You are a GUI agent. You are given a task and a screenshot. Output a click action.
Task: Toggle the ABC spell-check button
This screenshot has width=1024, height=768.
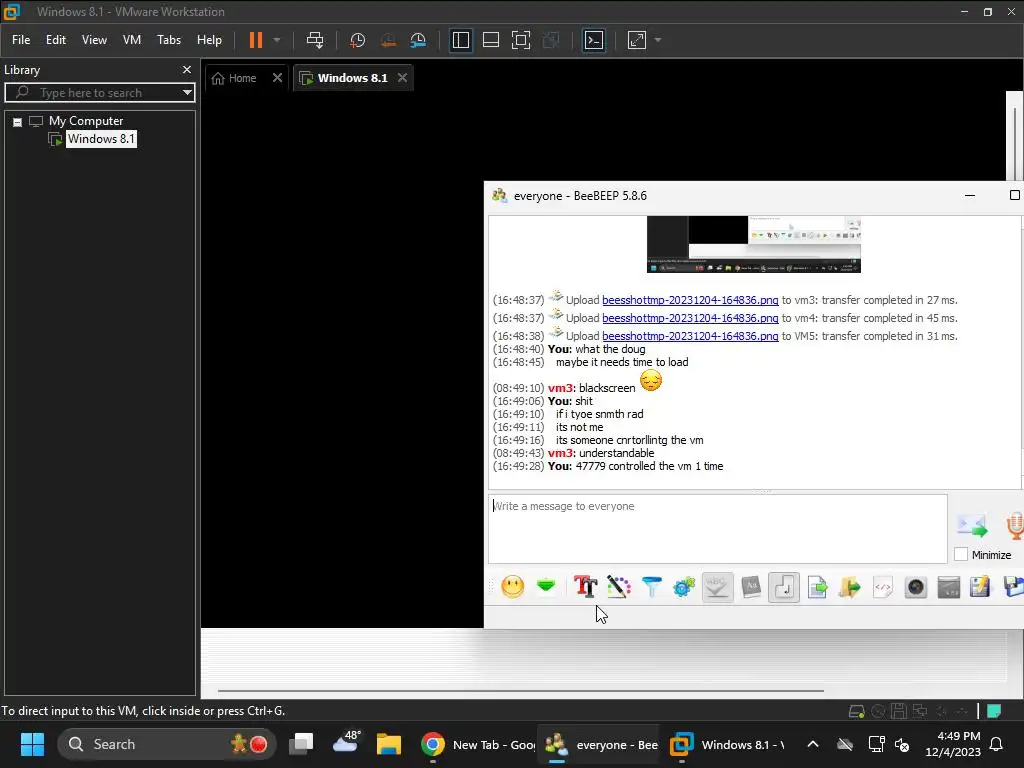(x=717, y=586)
